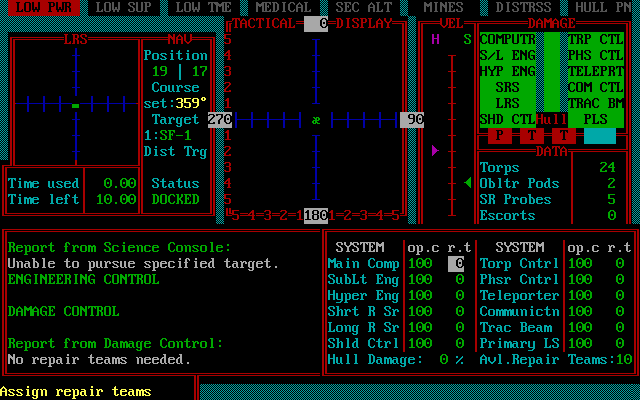Click the Assign repair teams prompt
This screenshot has height=400, width=640.
click(x=76, y=392)
